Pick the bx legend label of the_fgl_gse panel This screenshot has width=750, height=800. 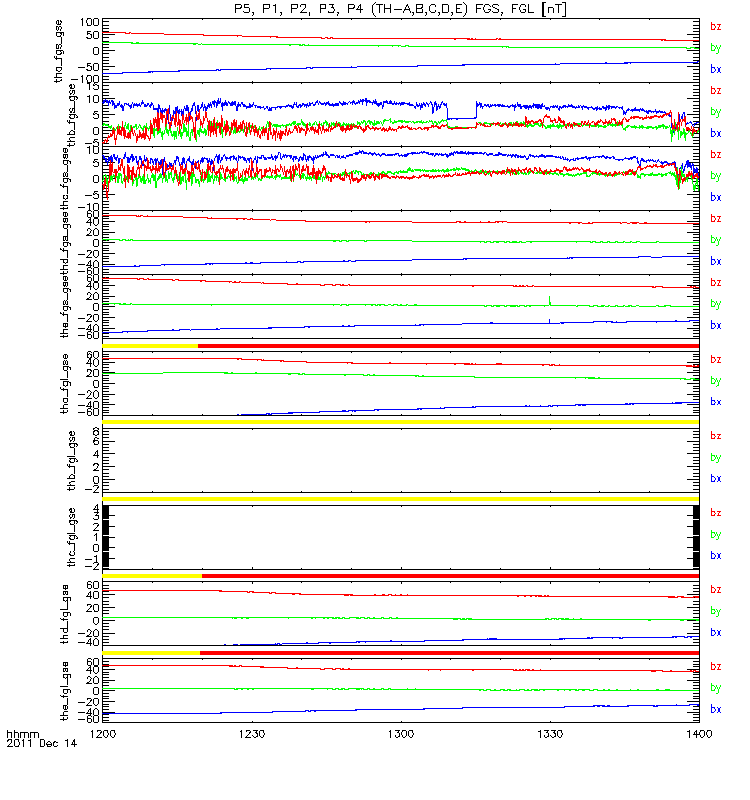[716, 710]
